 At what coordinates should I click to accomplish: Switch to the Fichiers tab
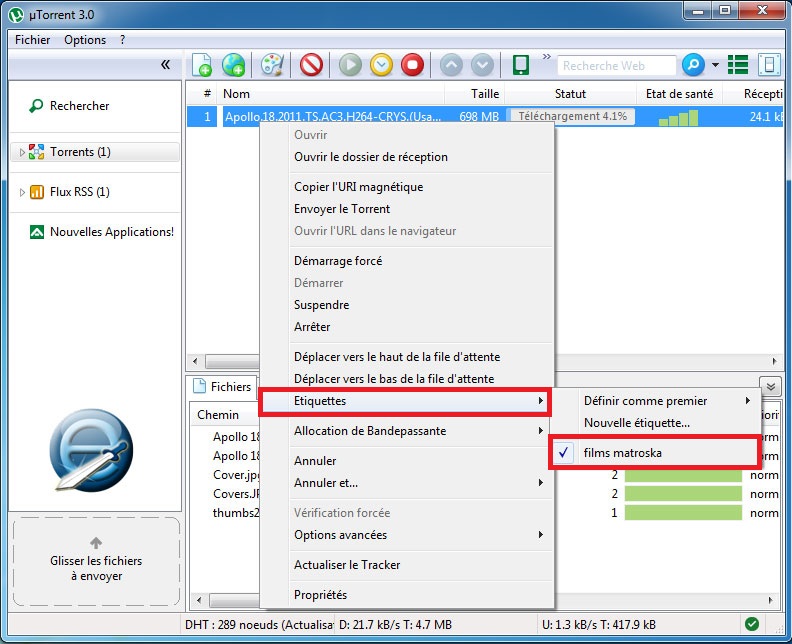click(222, 386)
